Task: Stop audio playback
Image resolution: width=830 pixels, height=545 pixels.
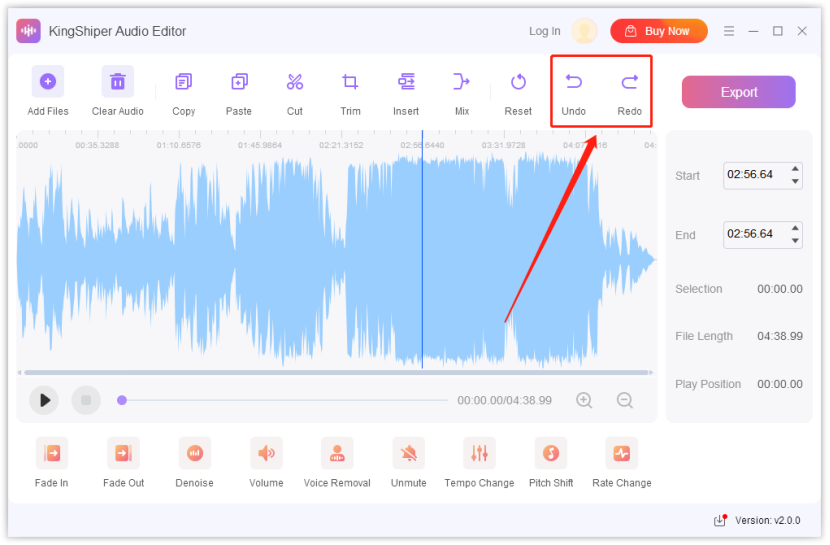Action: [x=86, y=401]
